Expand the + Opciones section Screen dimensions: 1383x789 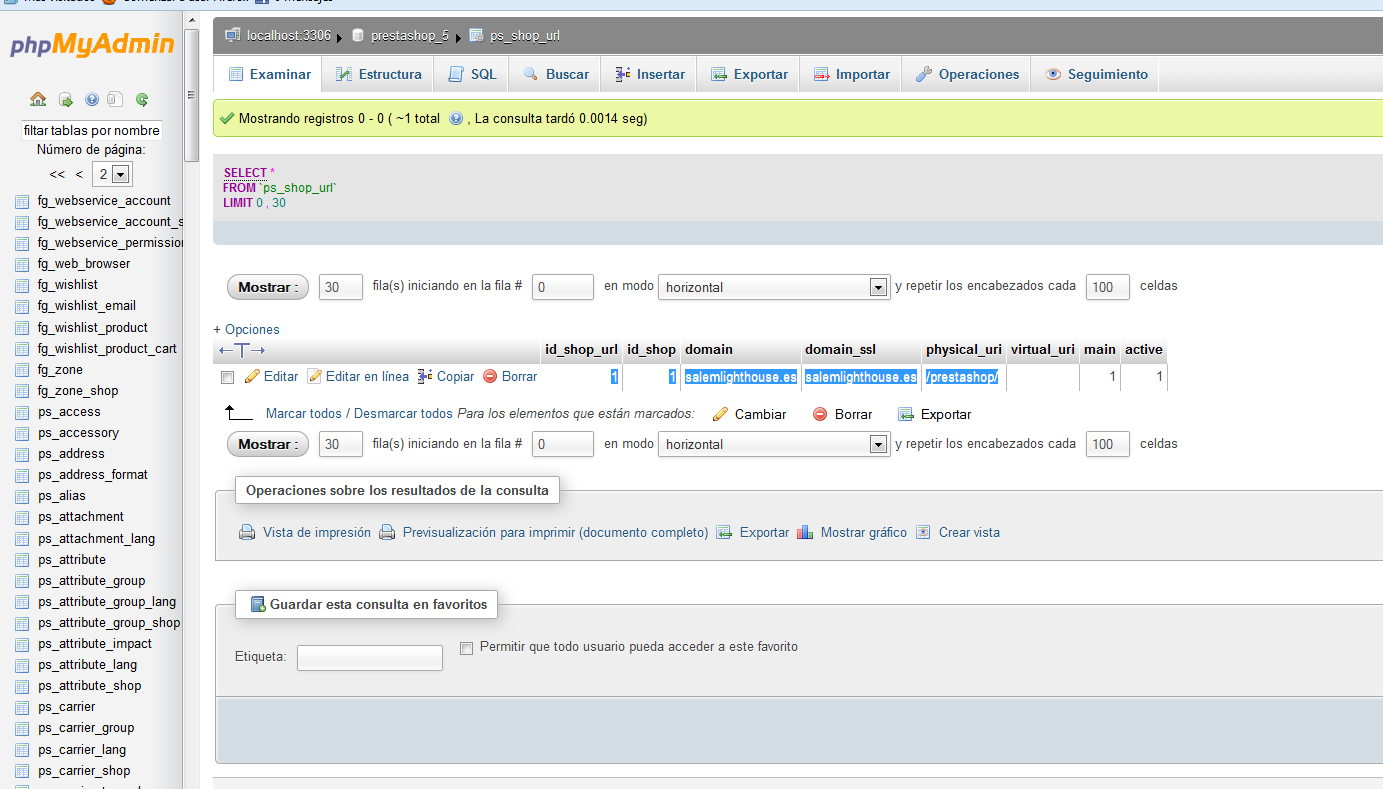(246, 329)
